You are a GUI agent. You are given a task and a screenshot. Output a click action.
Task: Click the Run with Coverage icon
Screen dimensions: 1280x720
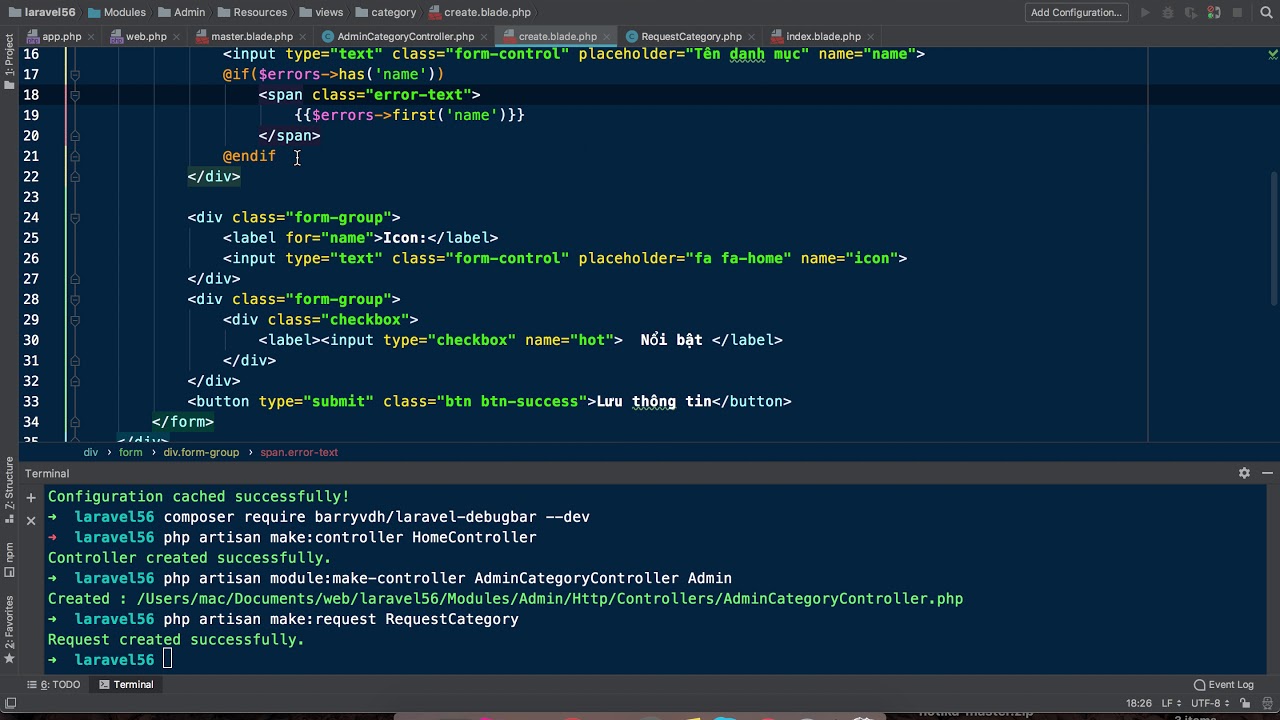tap(1192, 12)
